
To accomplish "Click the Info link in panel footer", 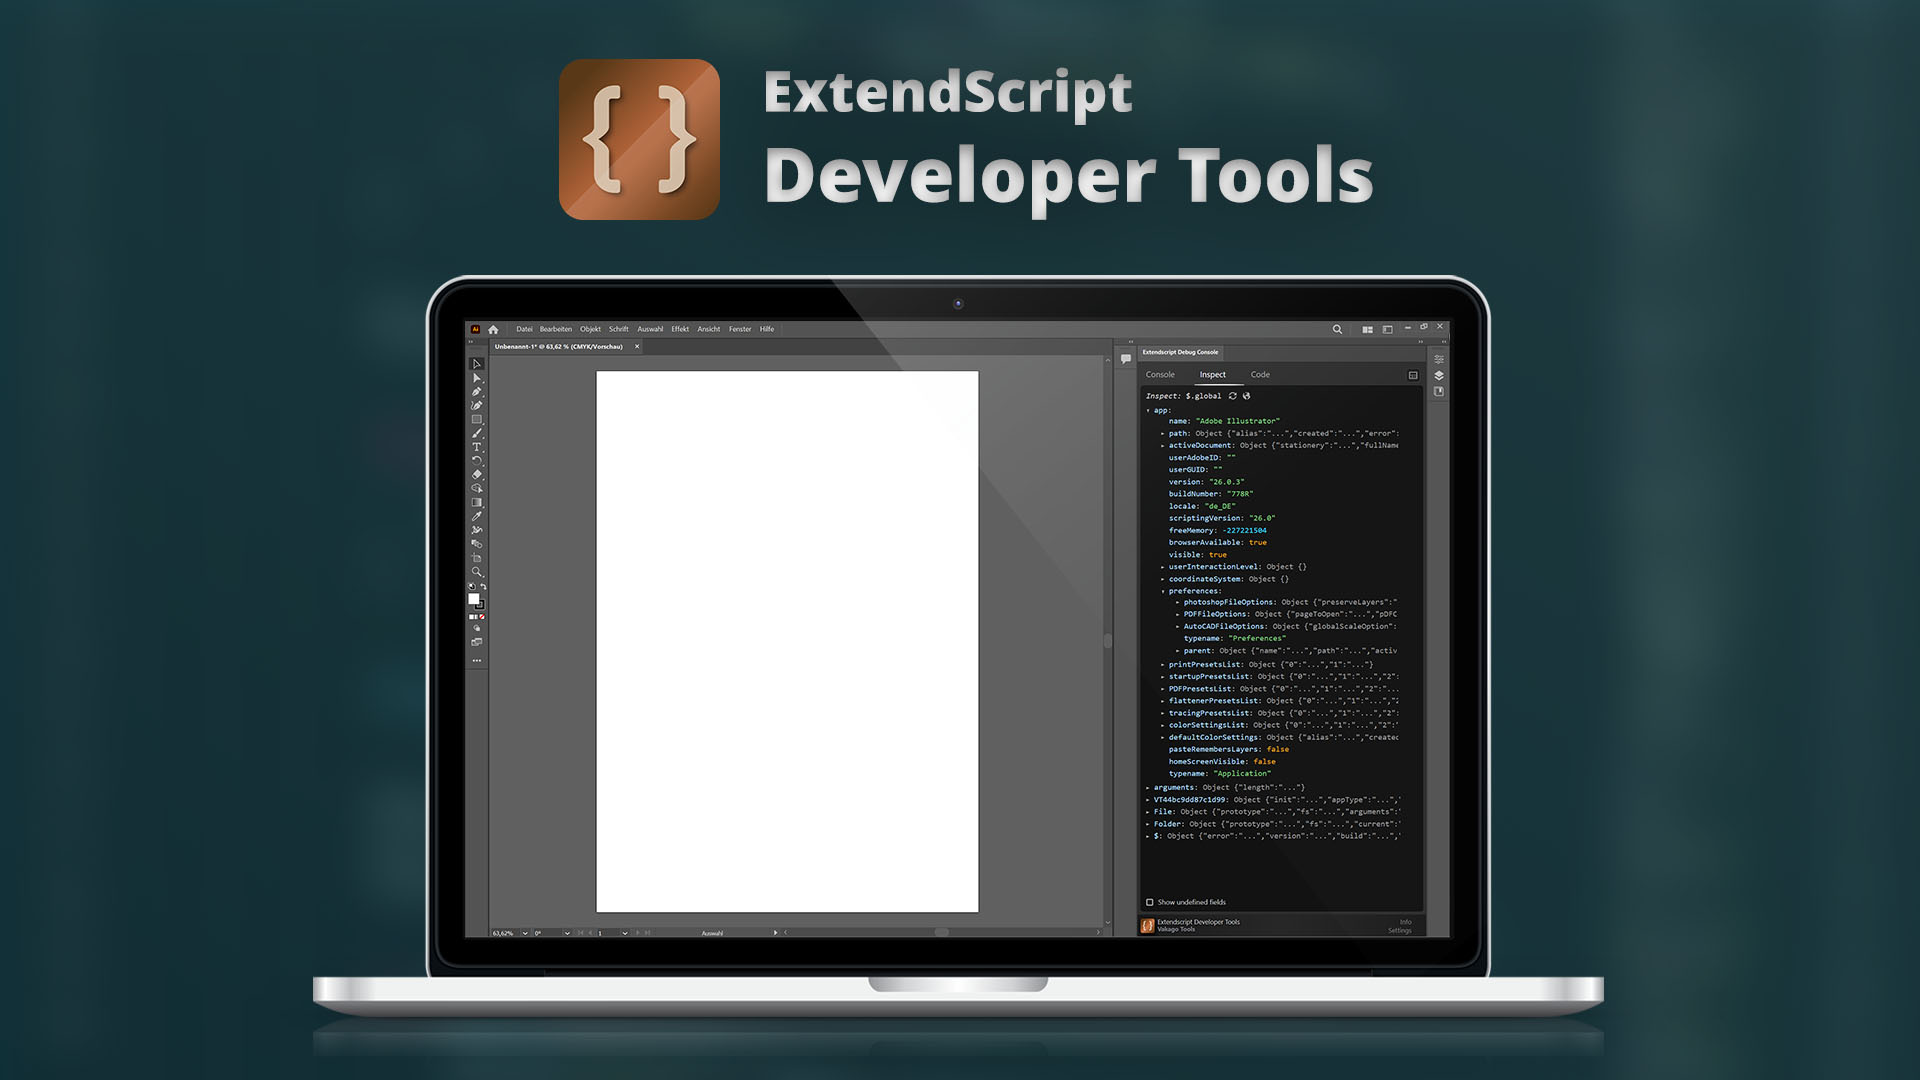I will point(1406,922).
